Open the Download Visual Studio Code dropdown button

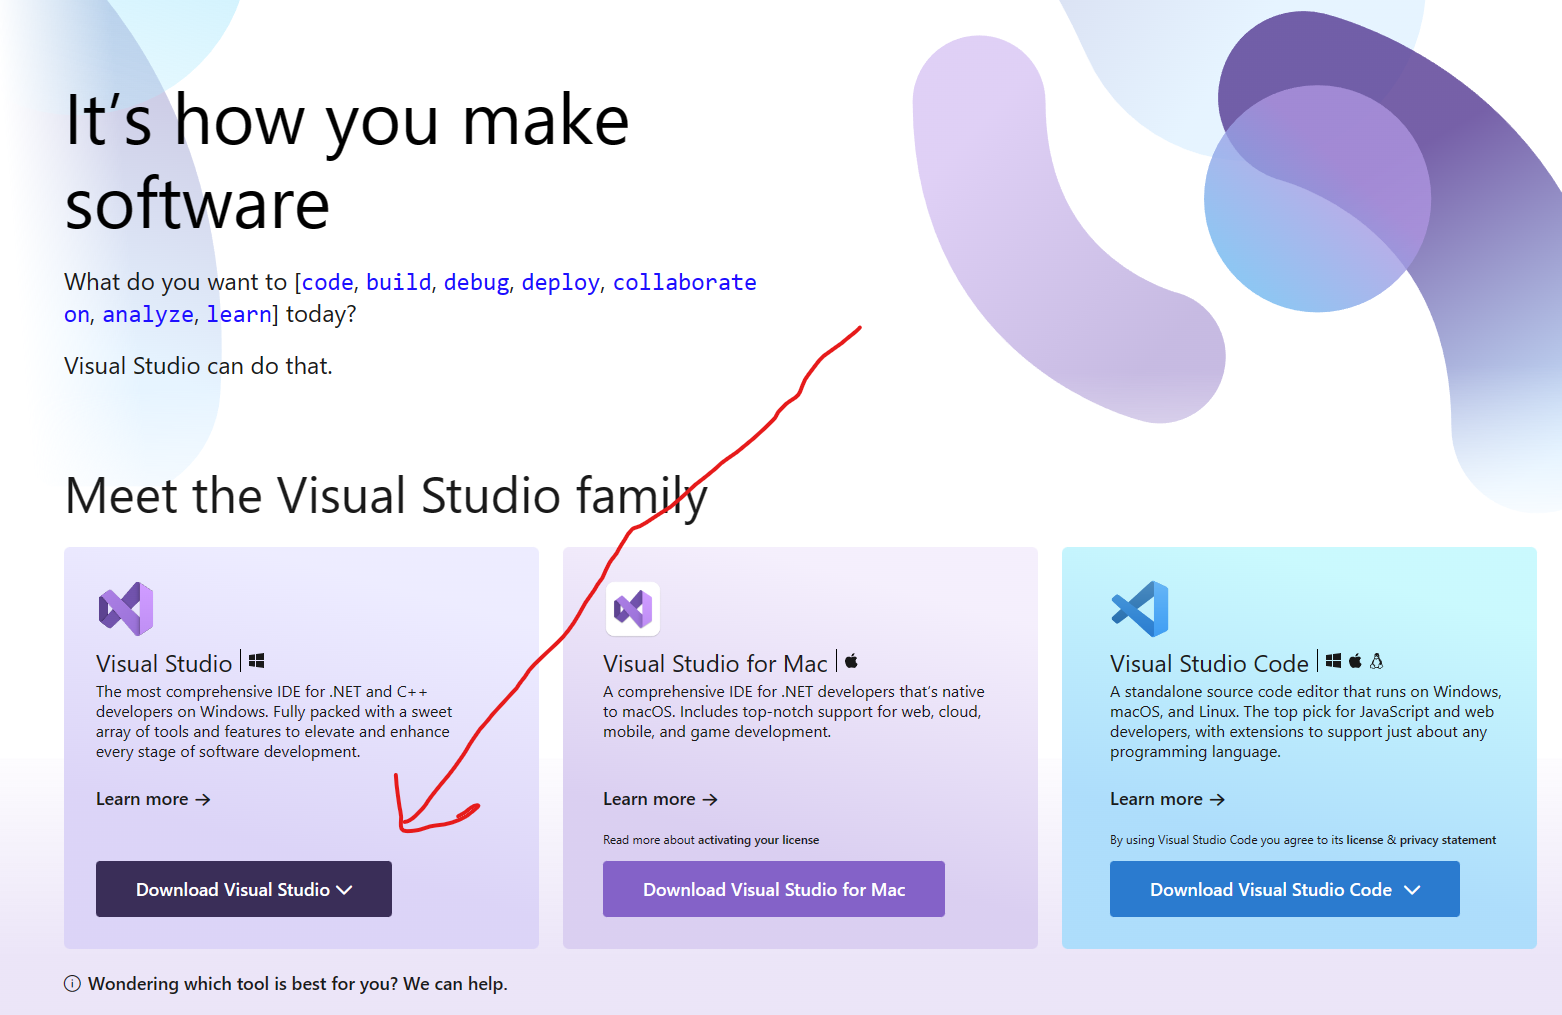click(1285, 889)
